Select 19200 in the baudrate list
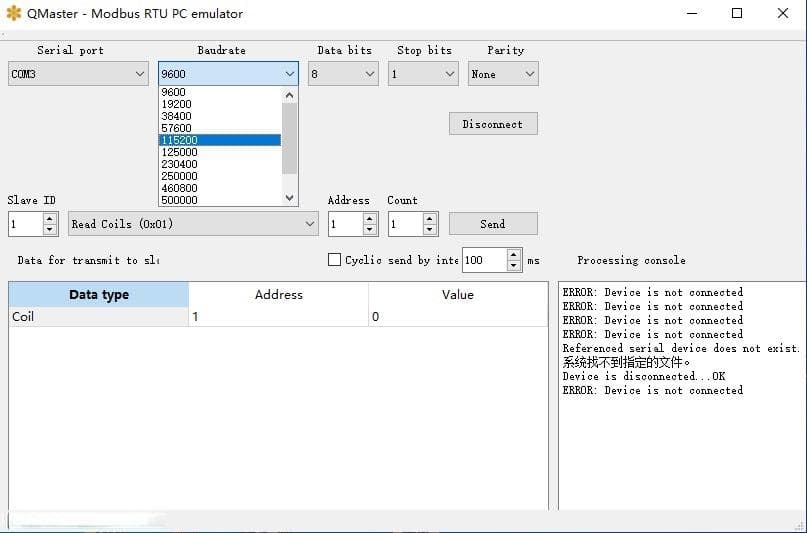The height and width of the screenshot is (533, 807). (220, 104)
